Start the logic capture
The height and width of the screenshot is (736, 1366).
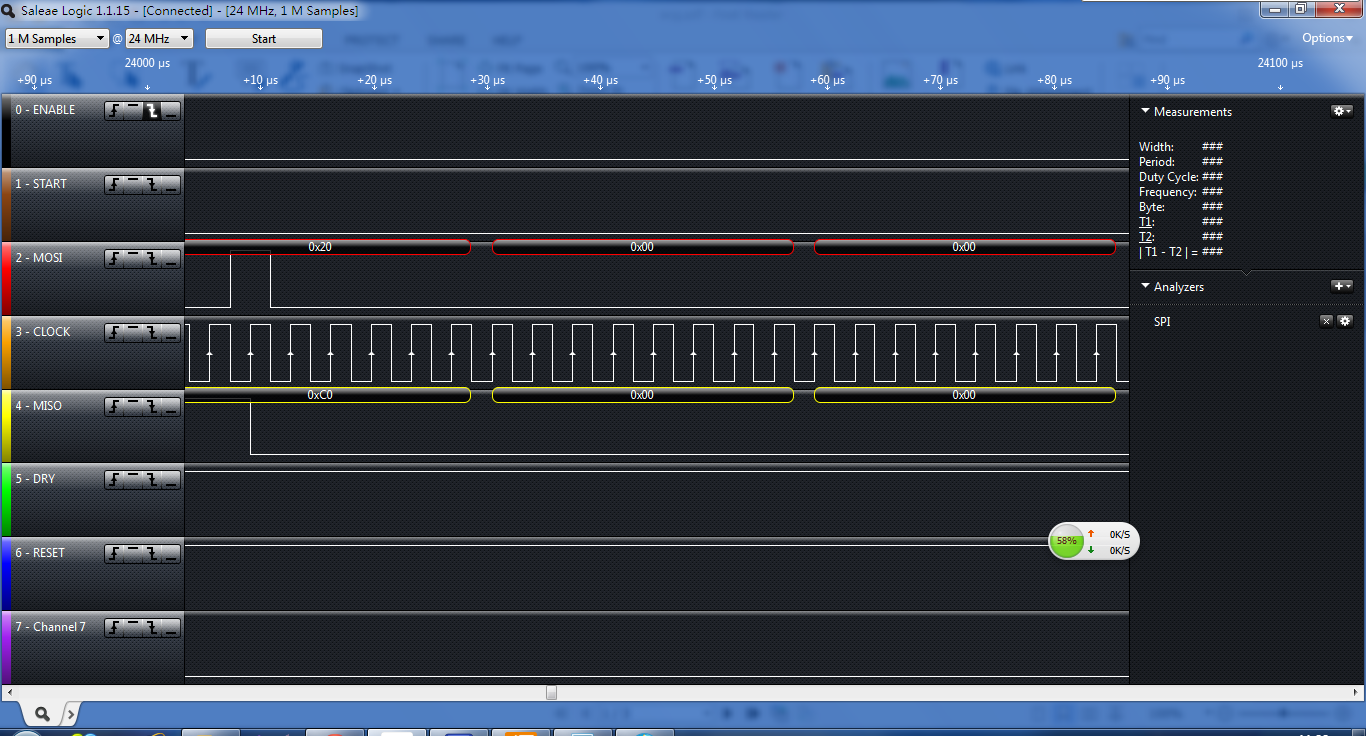pyautogui.click(x=264, y=39)
